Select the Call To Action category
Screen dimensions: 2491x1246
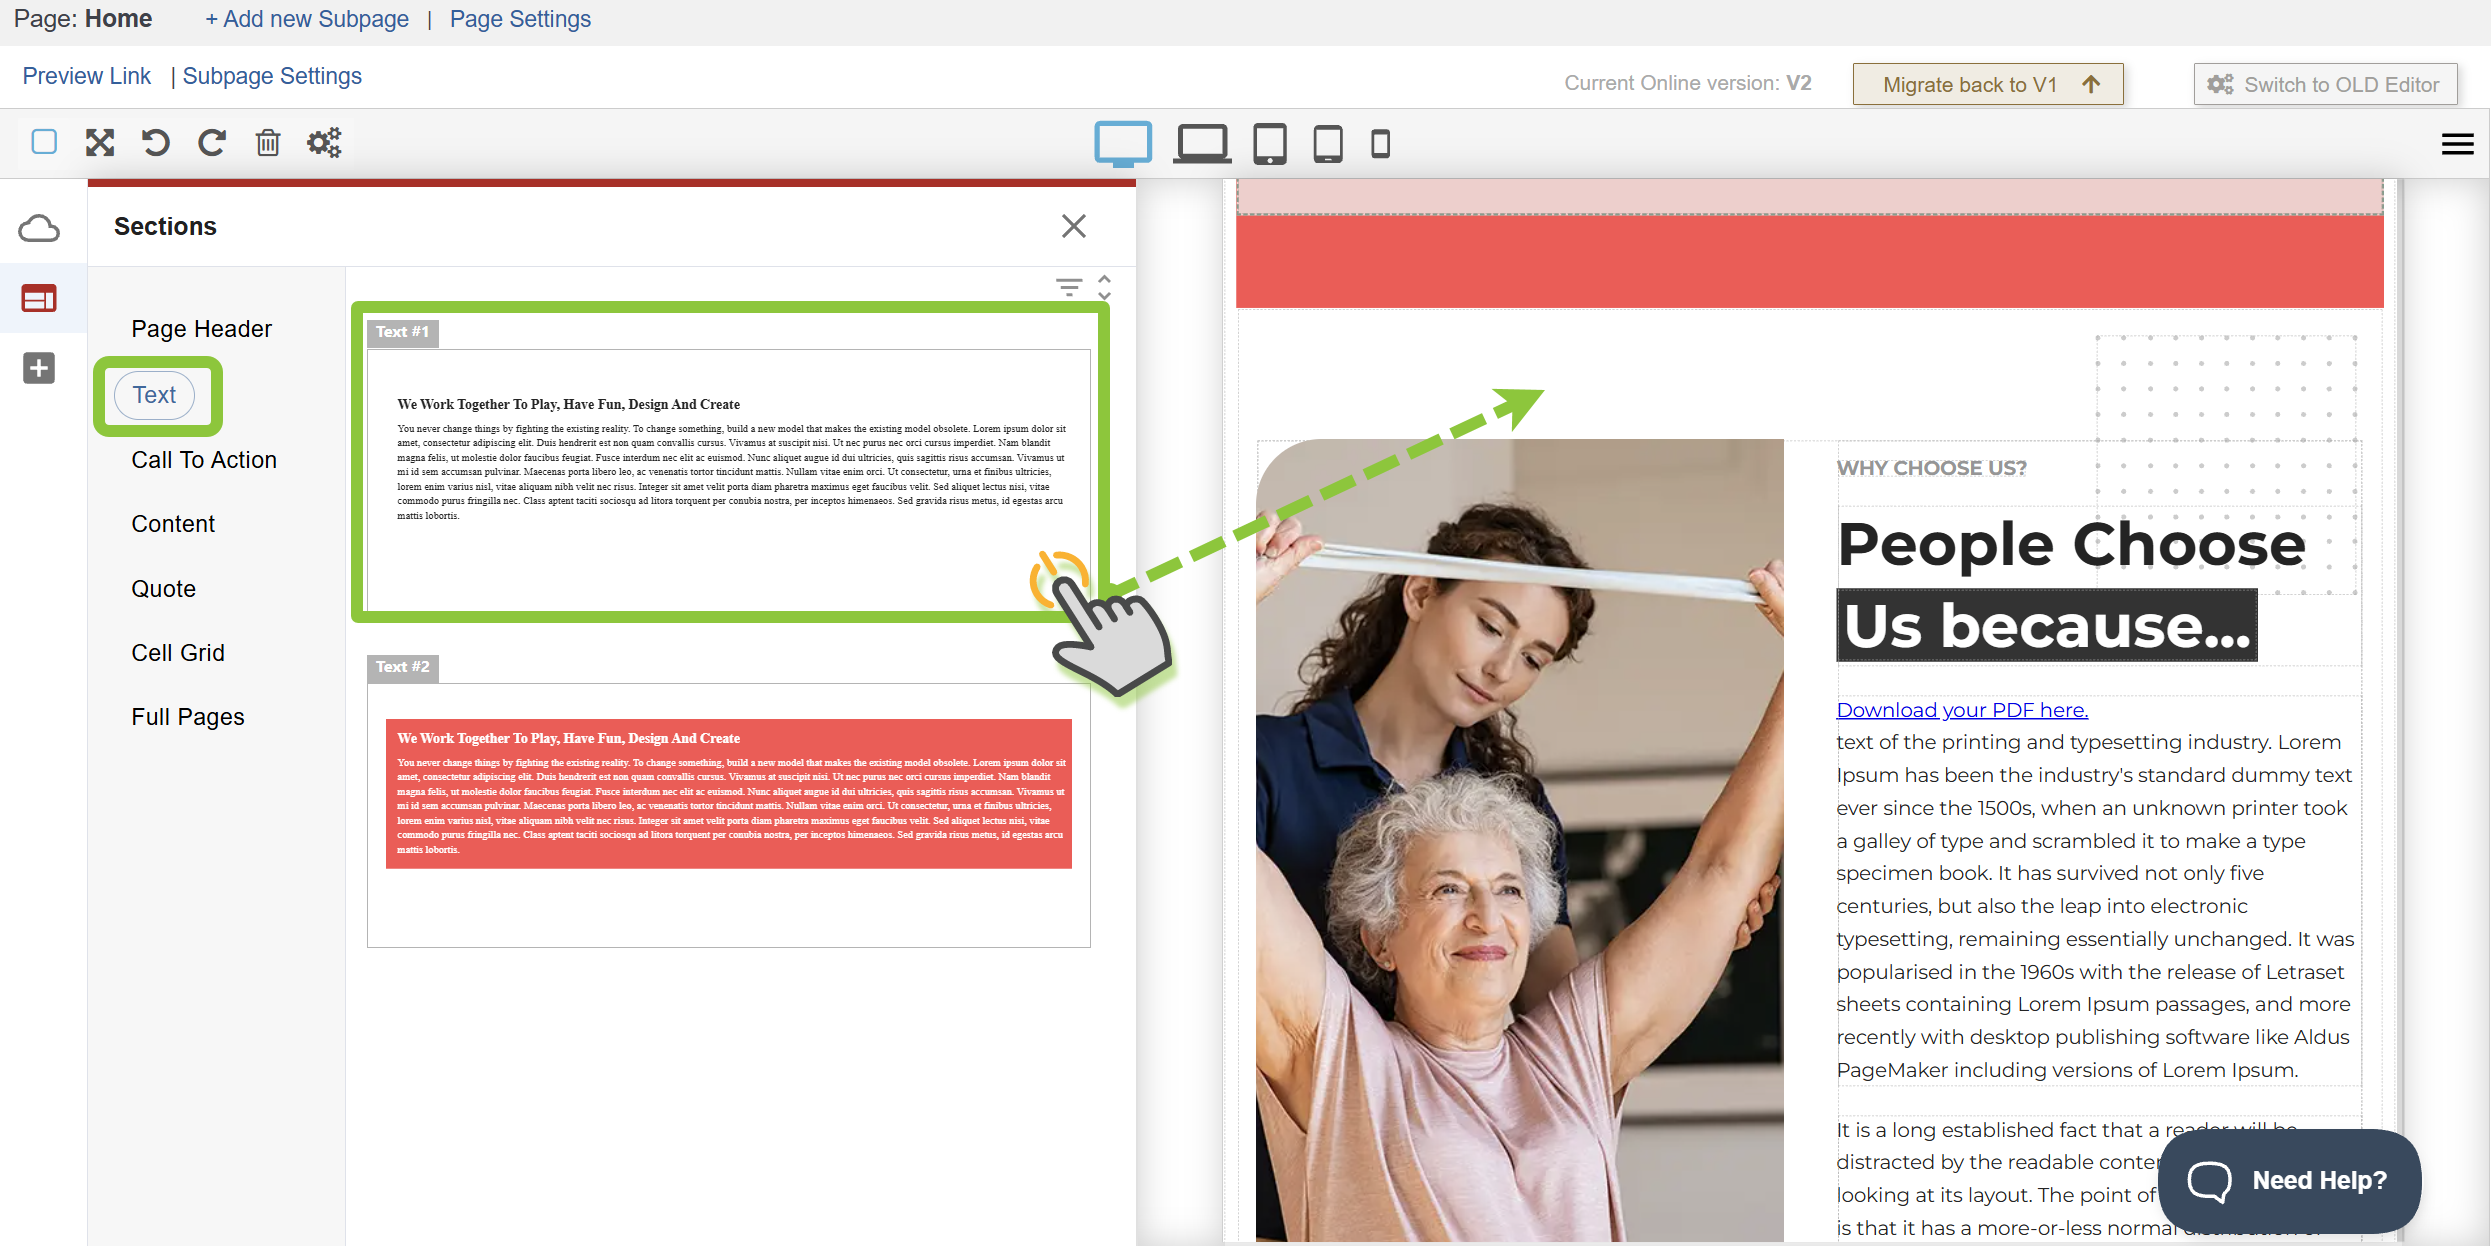click(204, 460)
